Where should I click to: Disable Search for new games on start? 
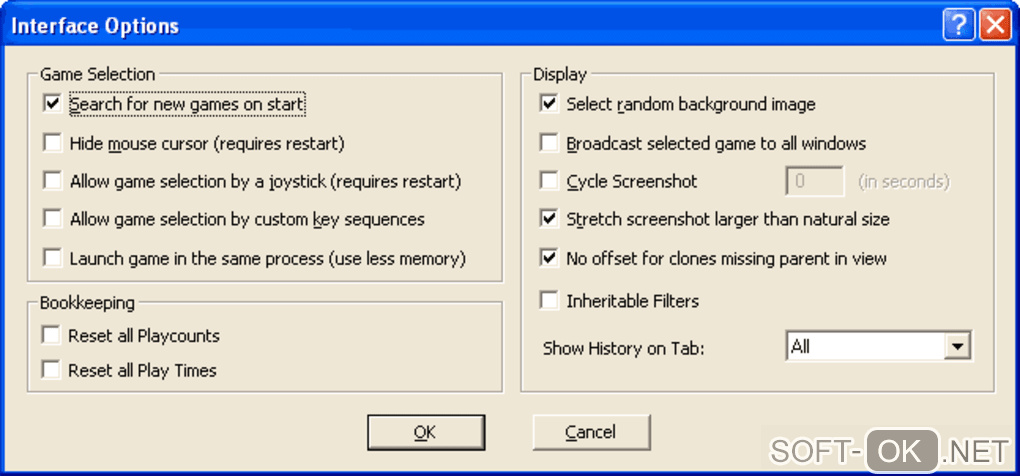pos(53,104)
